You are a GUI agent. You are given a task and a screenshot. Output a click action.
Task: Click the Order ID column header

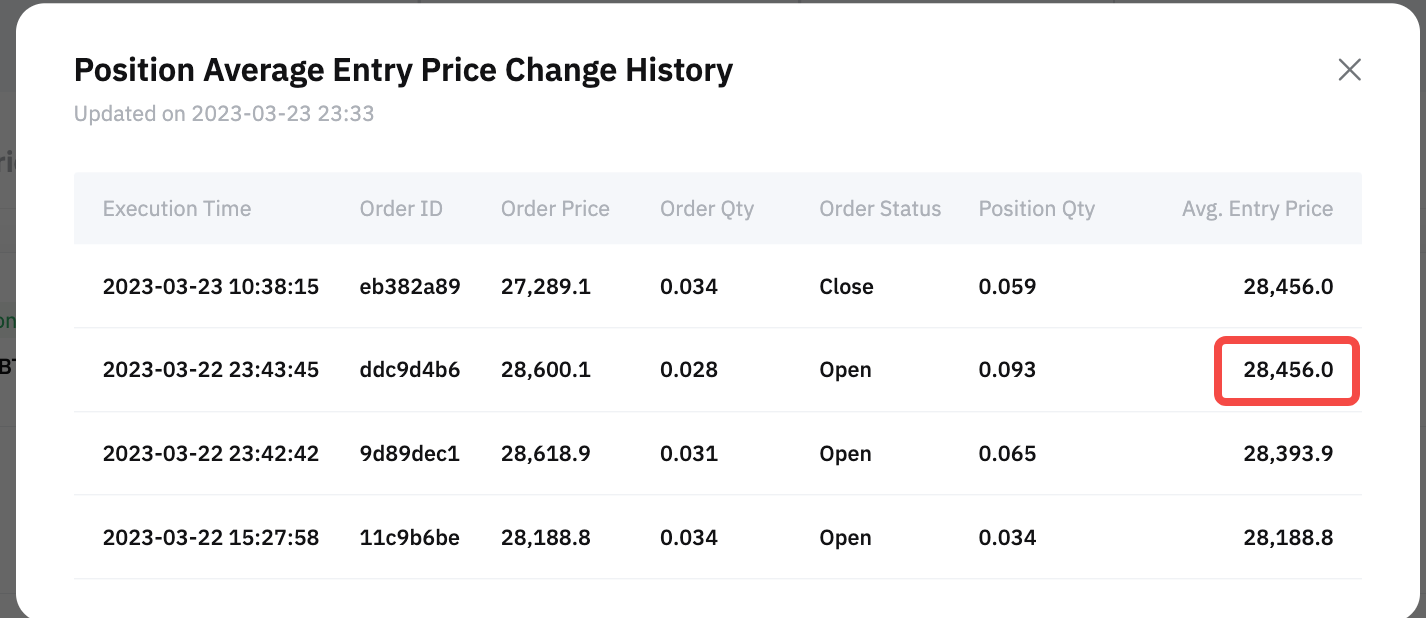coord(401,209)
